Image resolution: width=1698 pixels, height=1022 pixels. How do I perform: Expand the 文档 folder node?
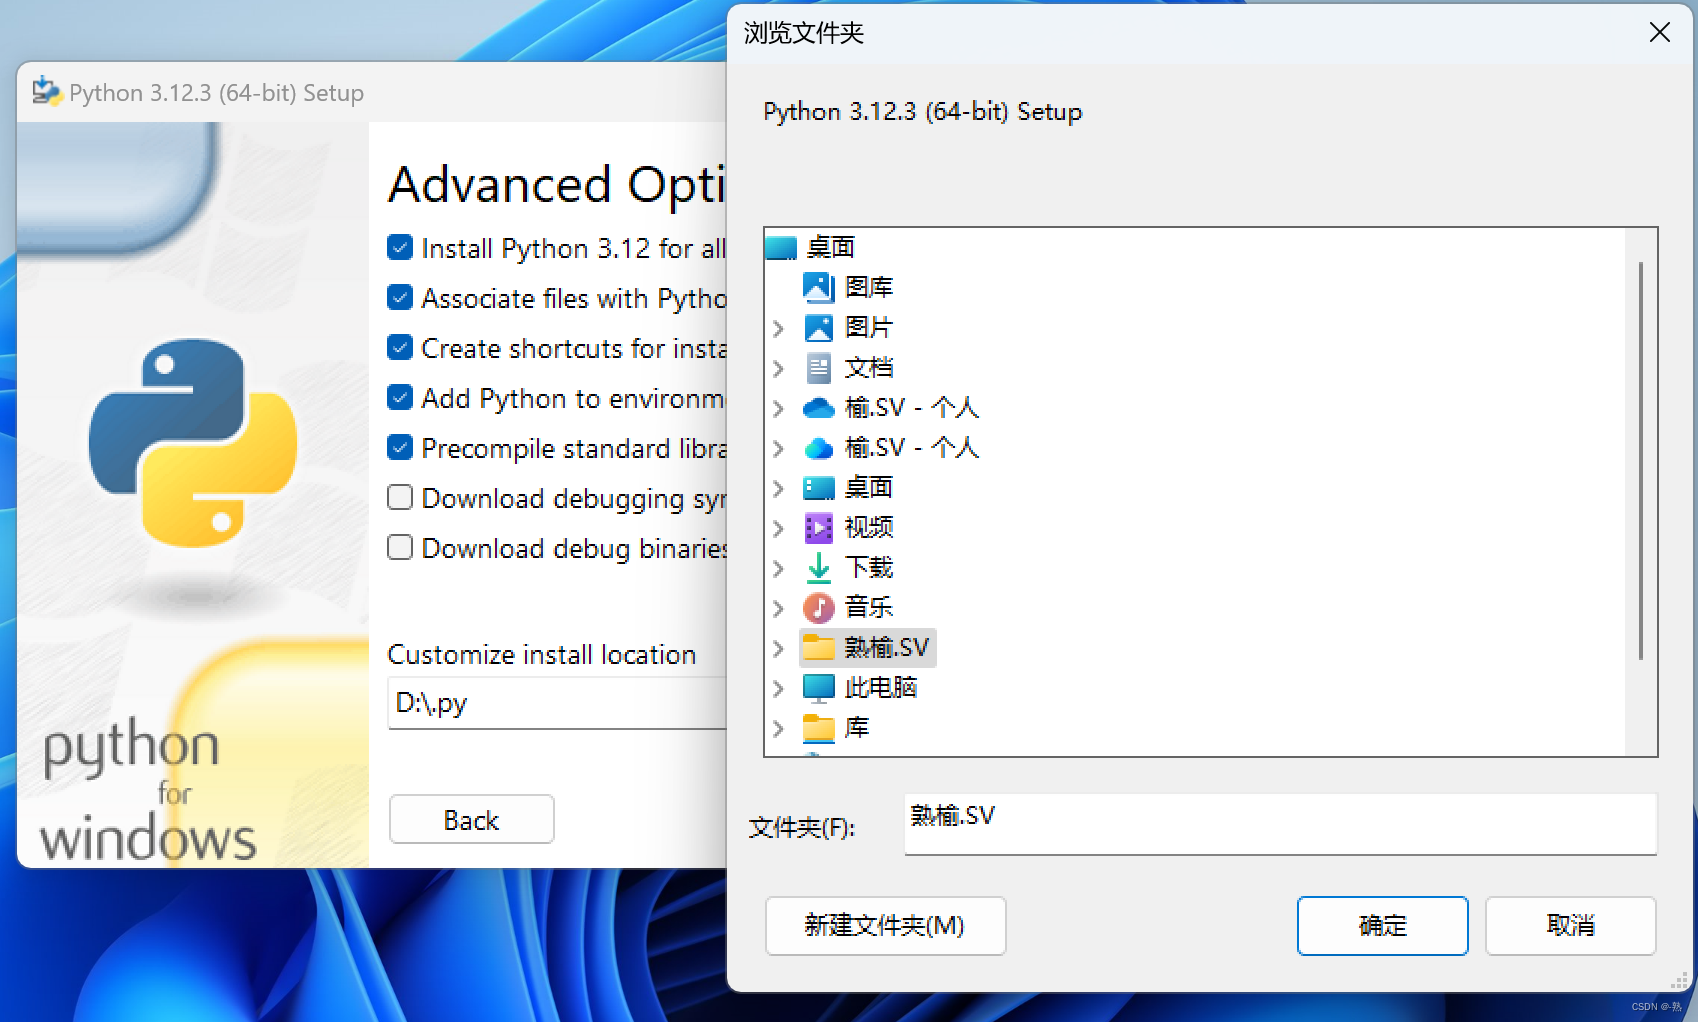(x=778, y=368)
